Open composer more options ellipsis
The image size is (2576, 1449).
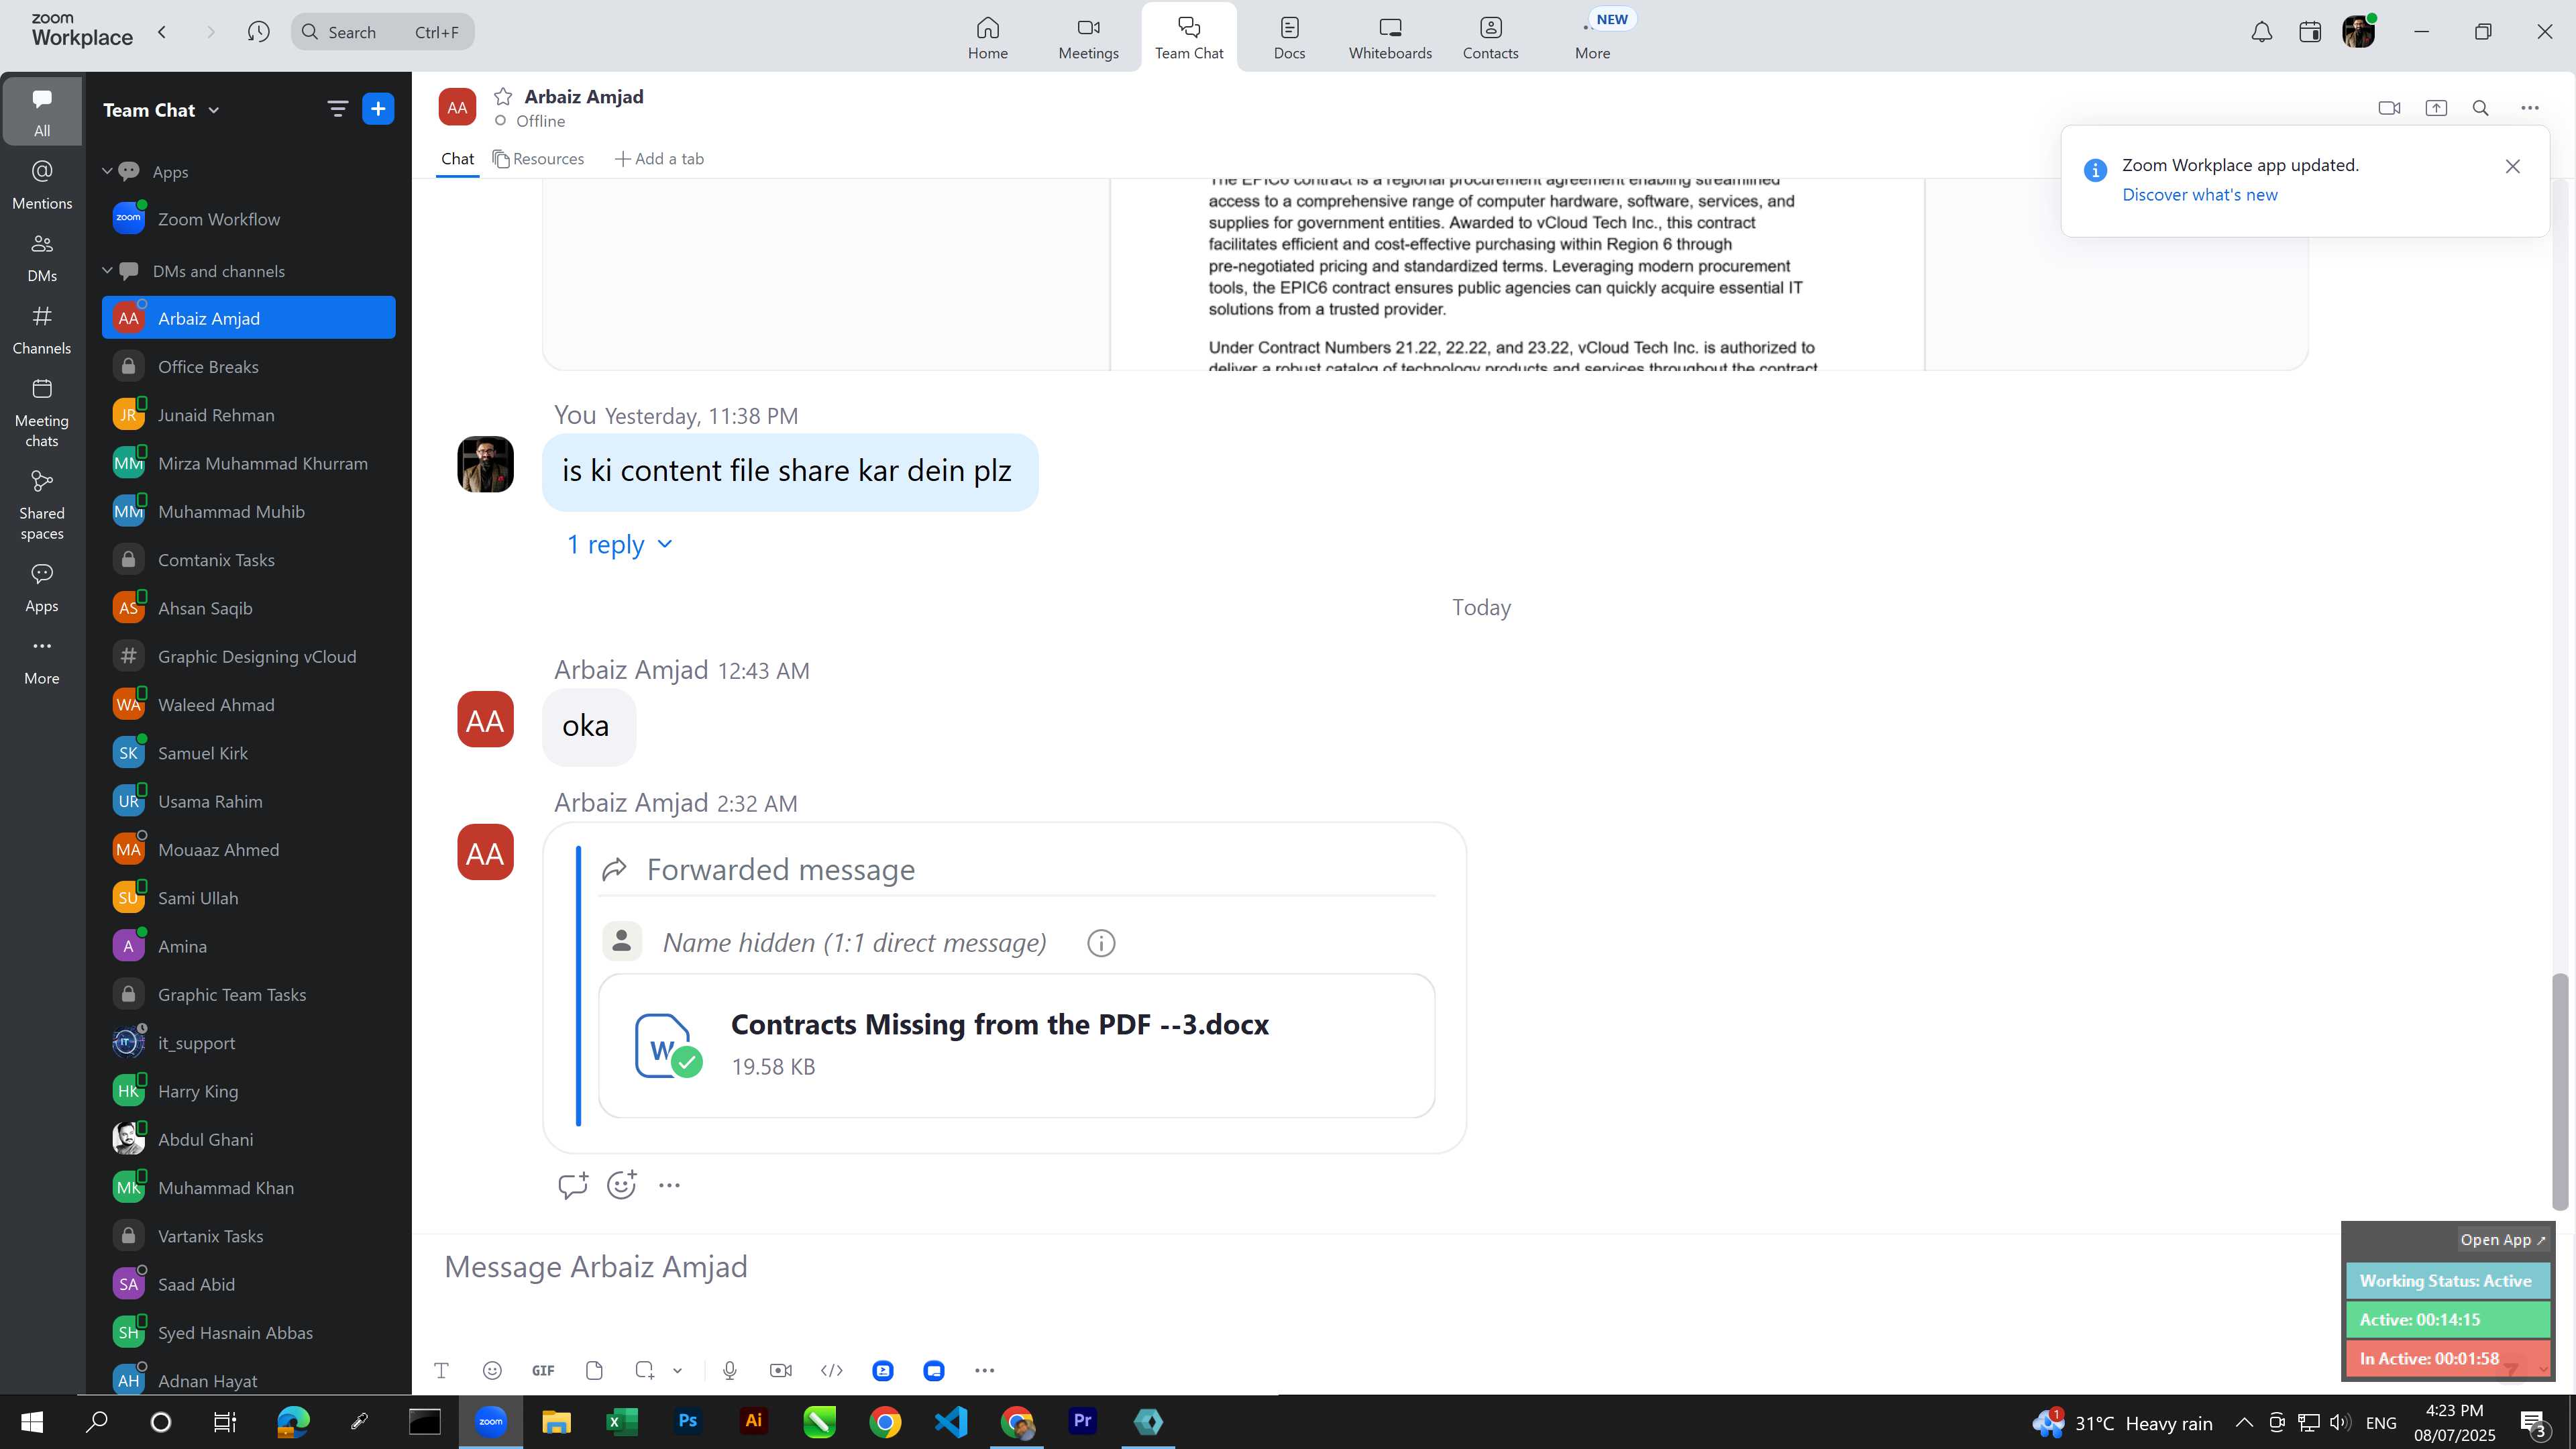pos(984,1370)
